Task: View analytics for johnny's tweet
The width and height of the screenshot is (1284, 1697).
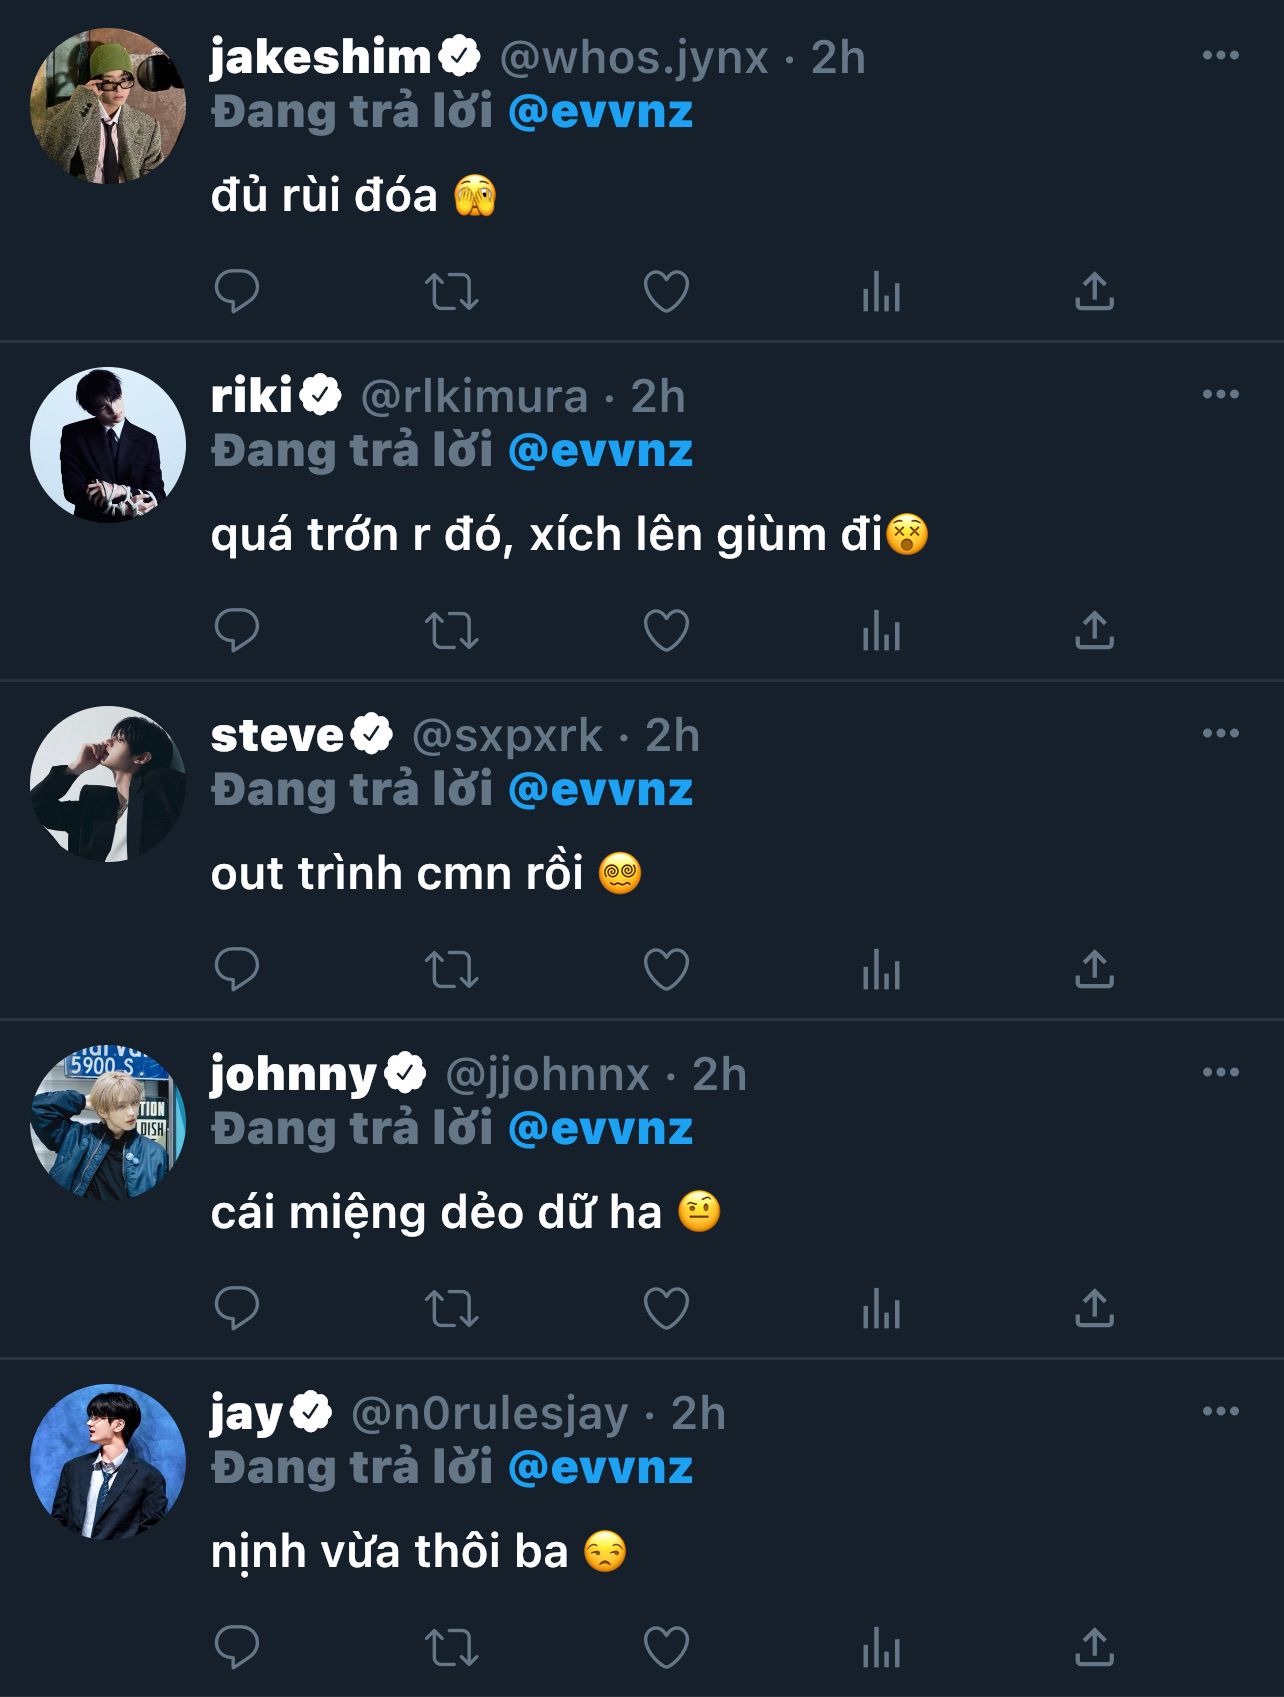Action: (x=881, y=1309)
